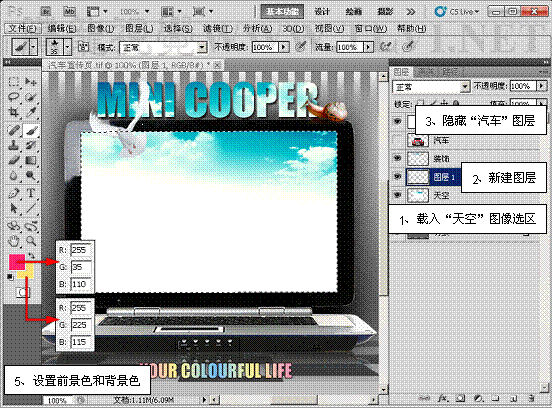Select the Clone Stamp tool
Image resolution: width=552 pixels, height=408 pixels.
click(14, 145)
